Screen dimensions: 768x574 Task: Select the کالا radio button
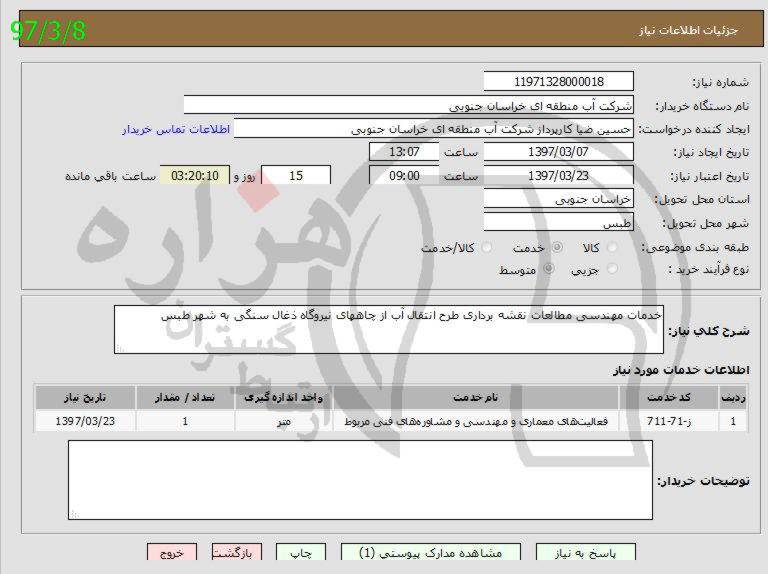[x=612, y=248]
